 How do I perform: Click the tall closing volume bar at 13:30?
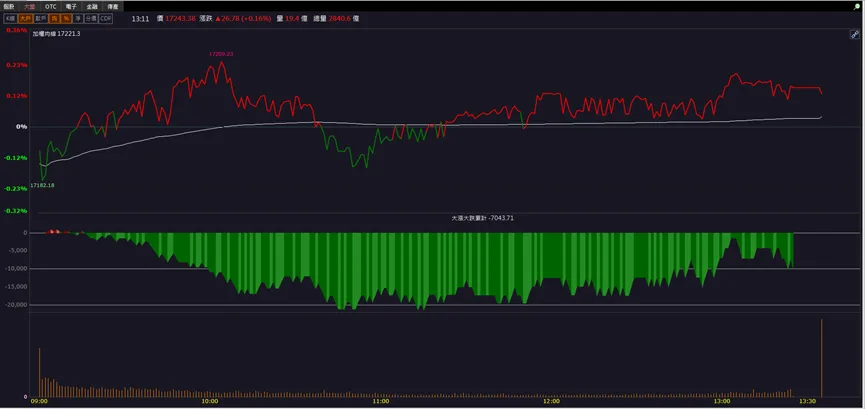click(821, 358)
